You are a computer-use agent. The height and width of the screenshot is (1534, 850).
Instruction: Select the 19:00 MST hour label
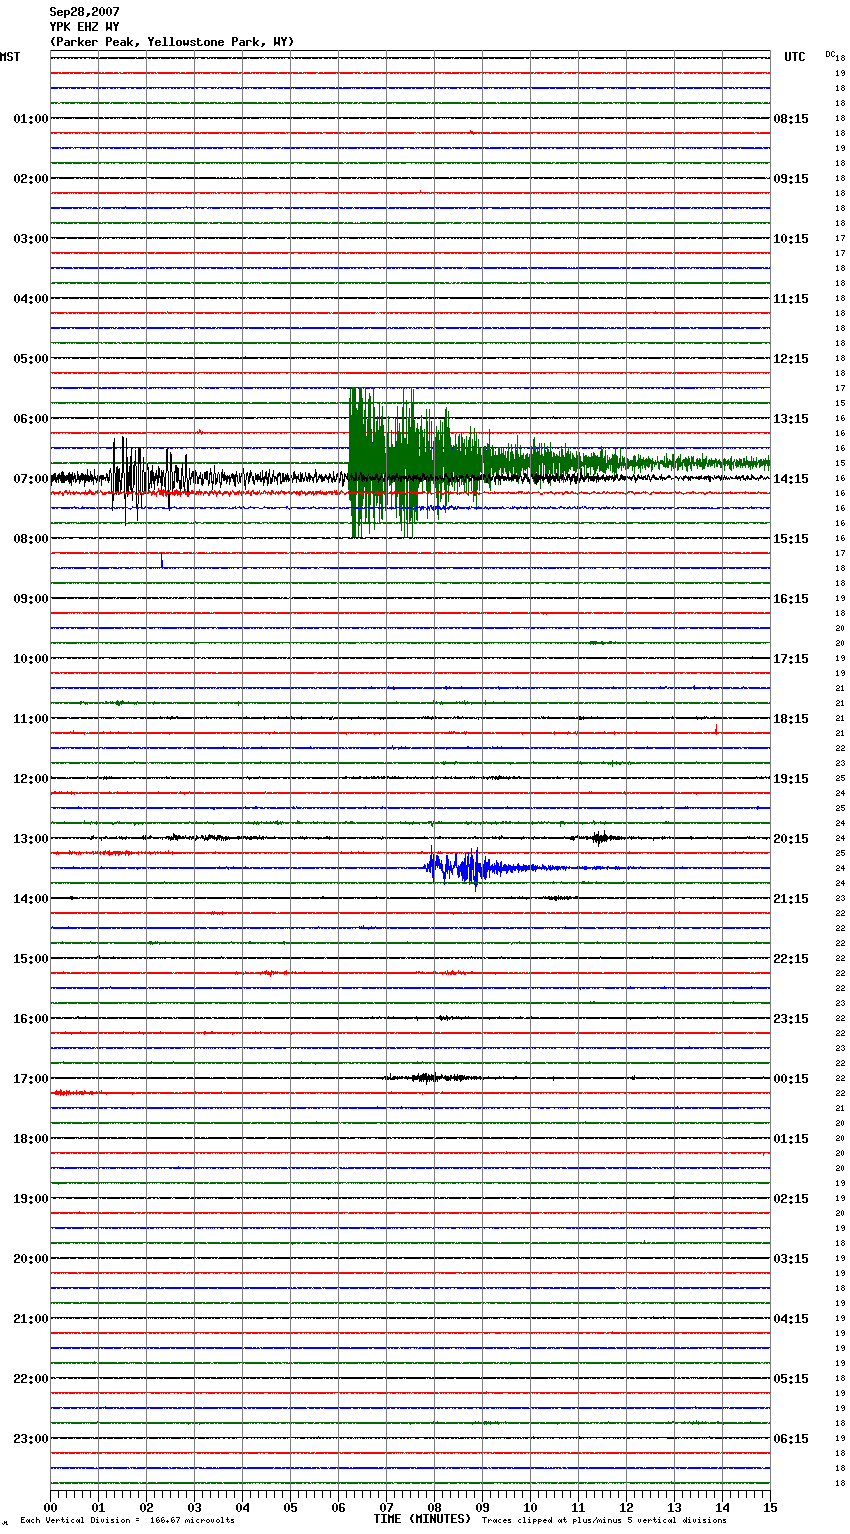click(x=31, y=1199)
